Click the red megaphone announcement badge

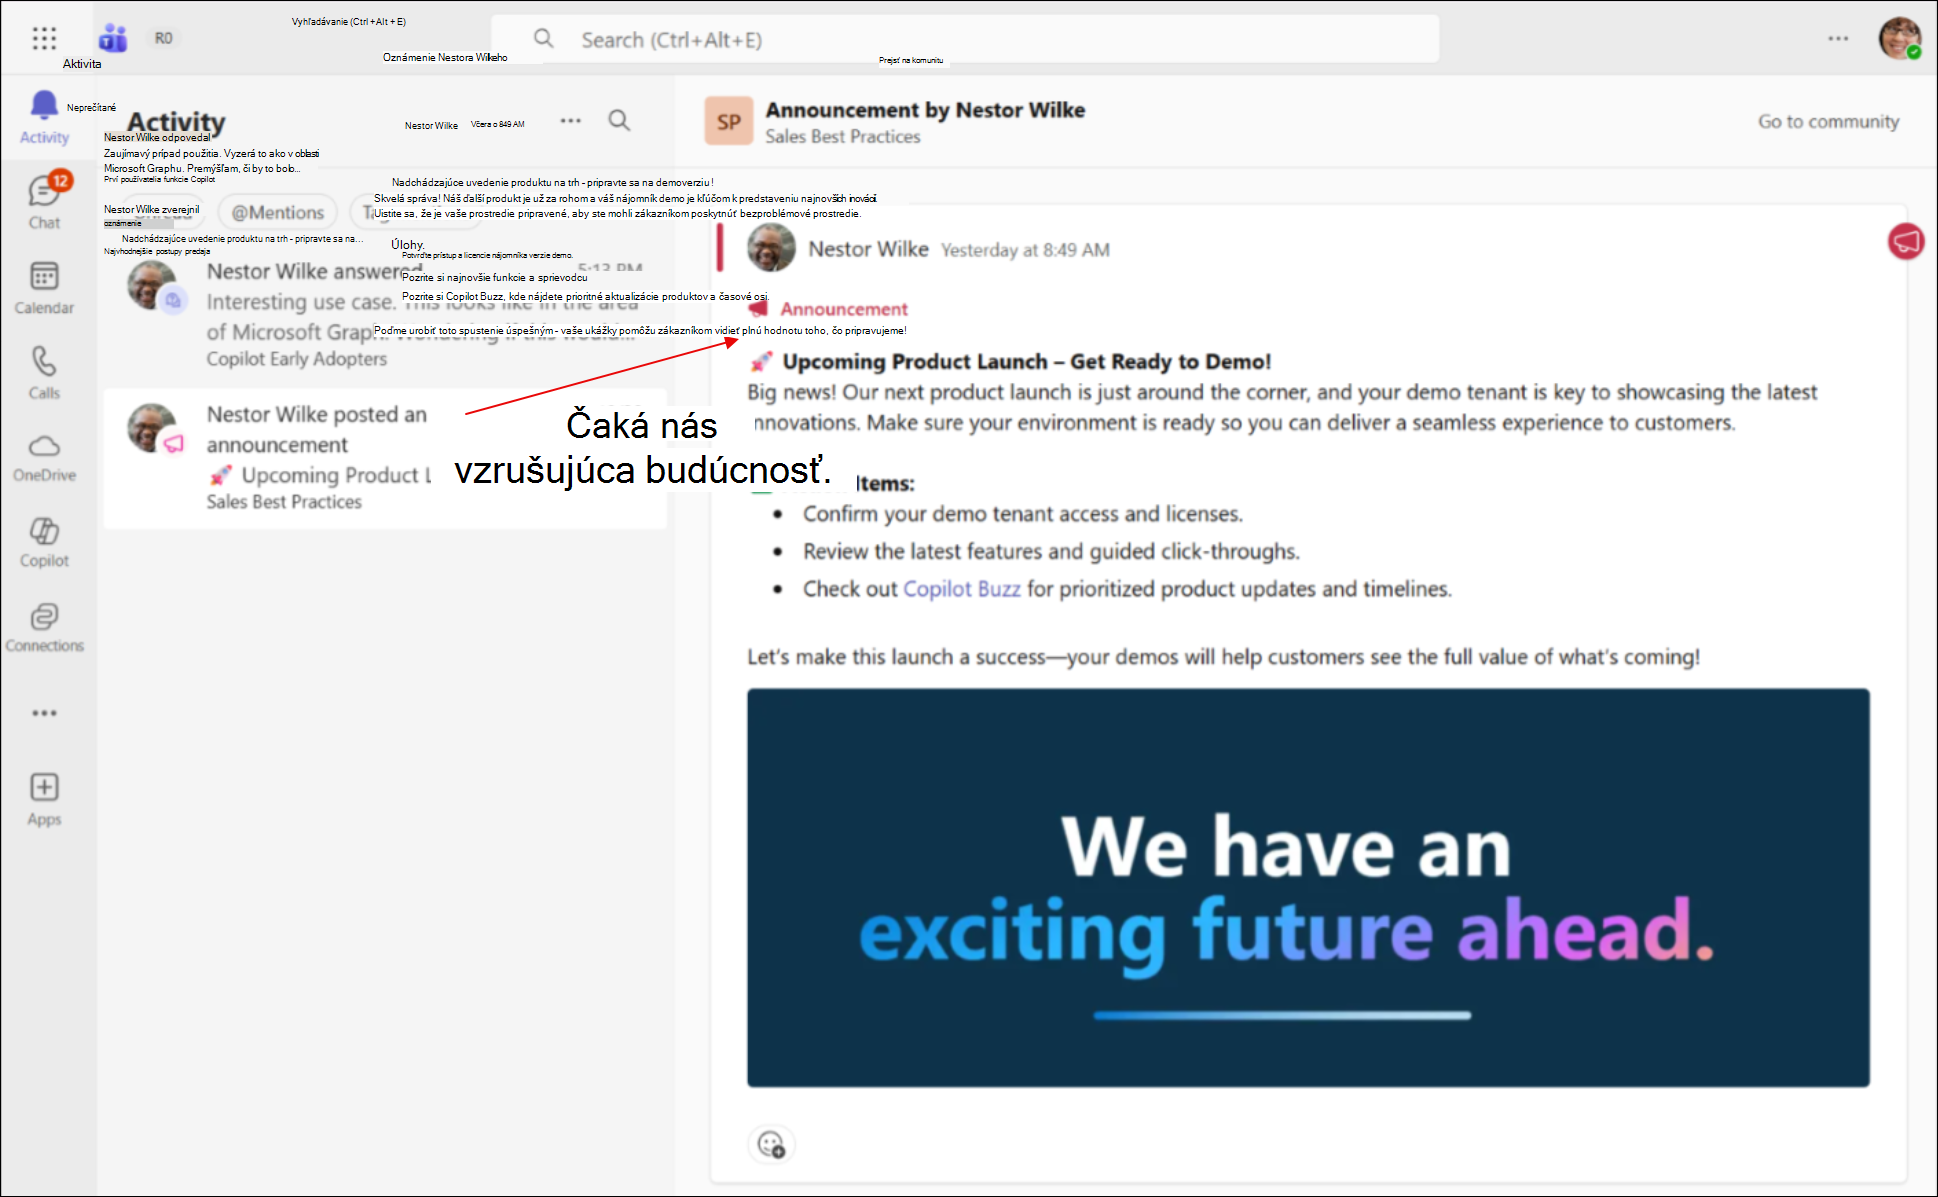click(x=1906, y=241)
